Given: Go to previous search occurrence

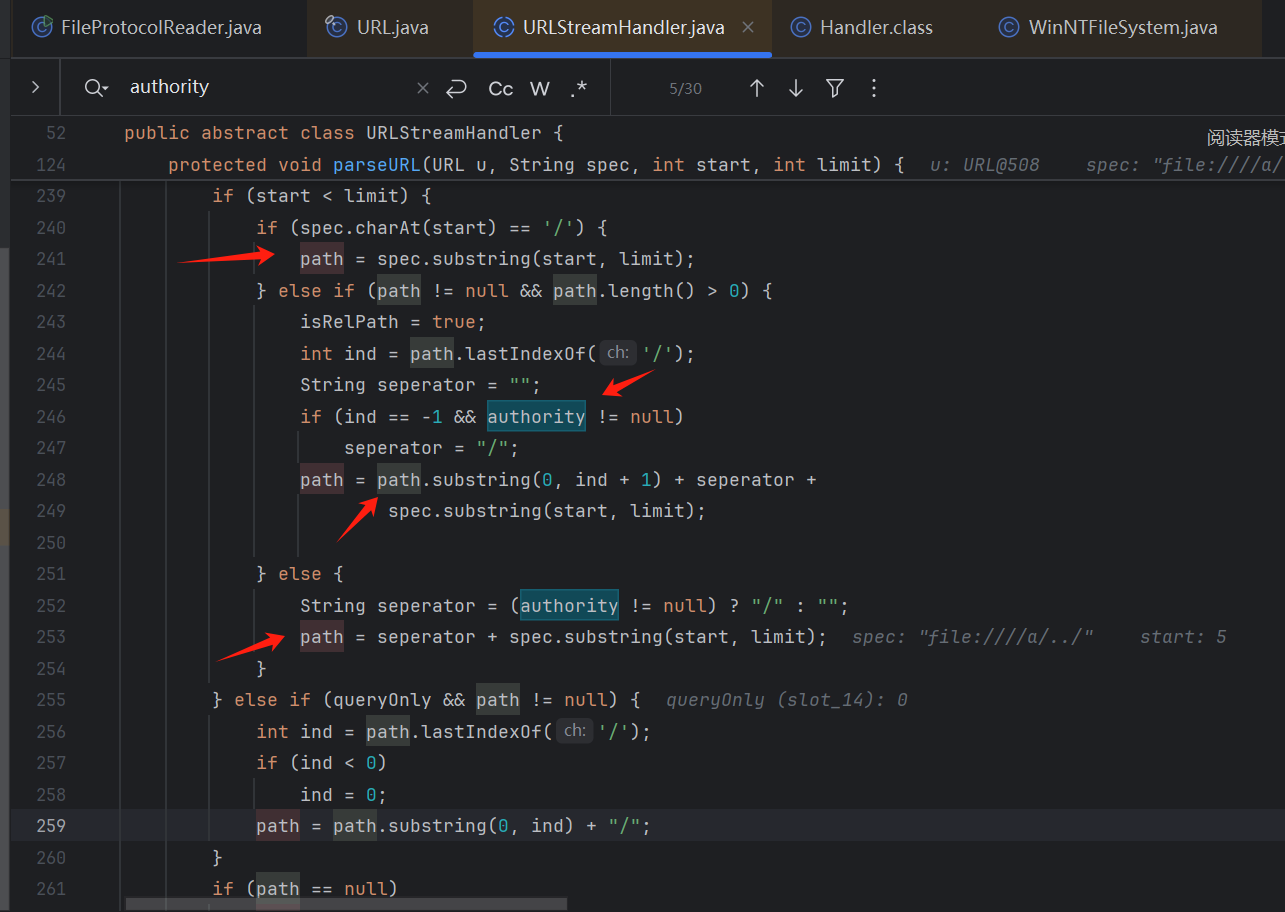Looking at the screenshot, I should (757, 88).
